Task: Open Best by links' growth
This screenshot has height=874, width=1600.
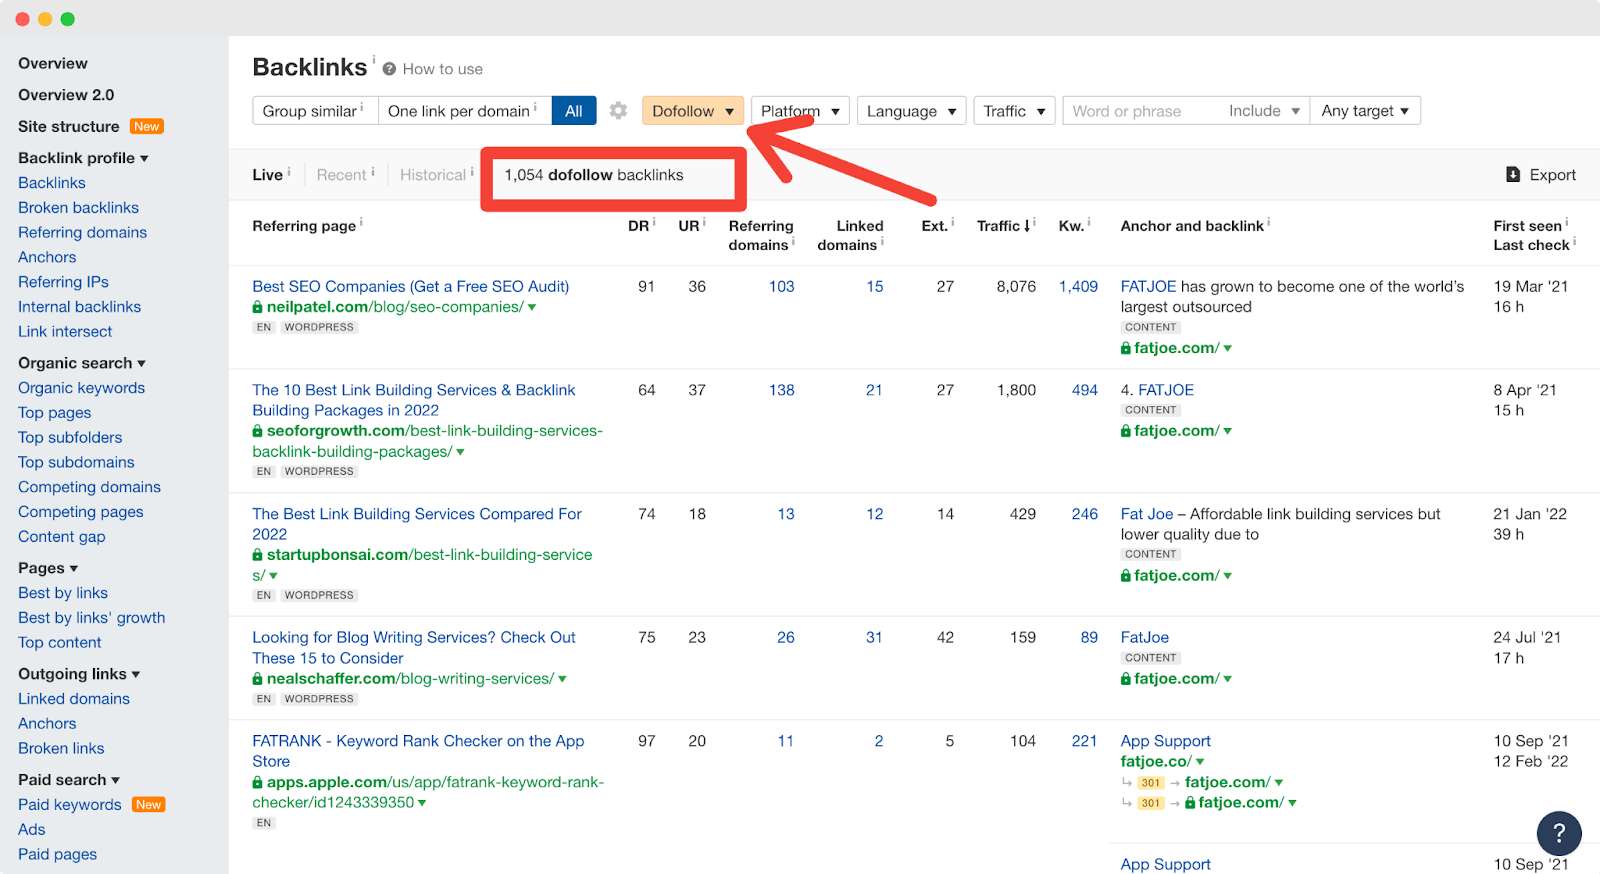Action: tap(92, 618)
